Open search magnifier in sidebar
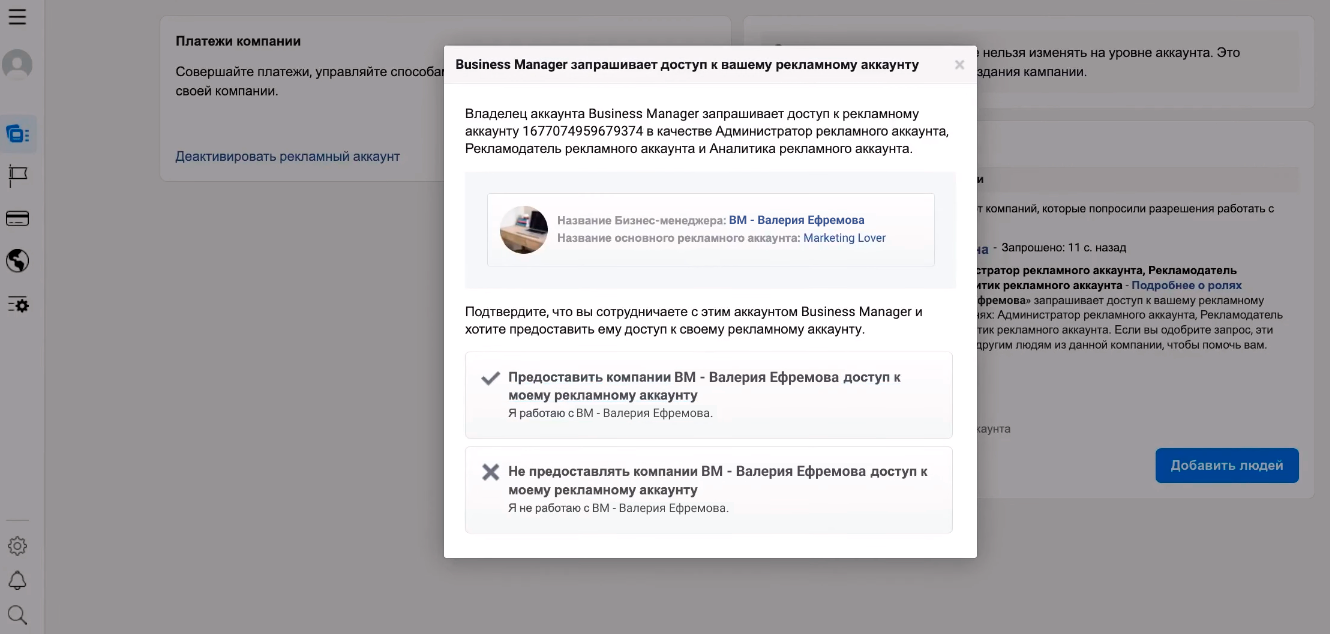The image size is (1330, 634). 17,614
